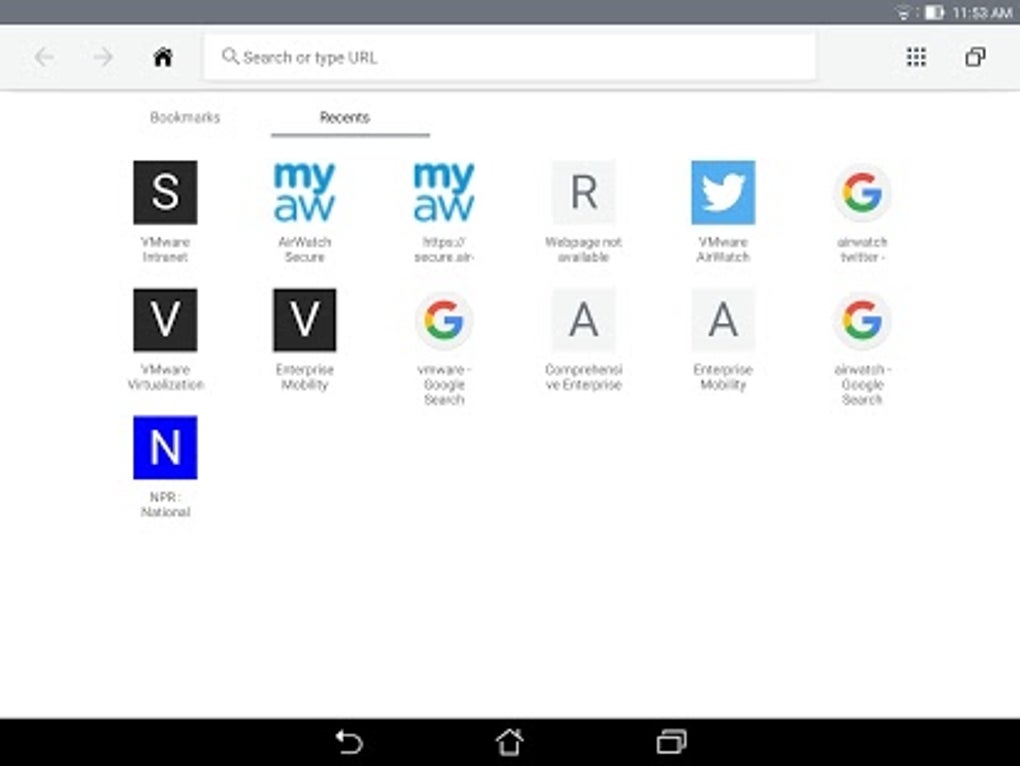Open the airwatch twitter Google tile
This screenshot has width=1020, height=766.
(x=863, y=192)
